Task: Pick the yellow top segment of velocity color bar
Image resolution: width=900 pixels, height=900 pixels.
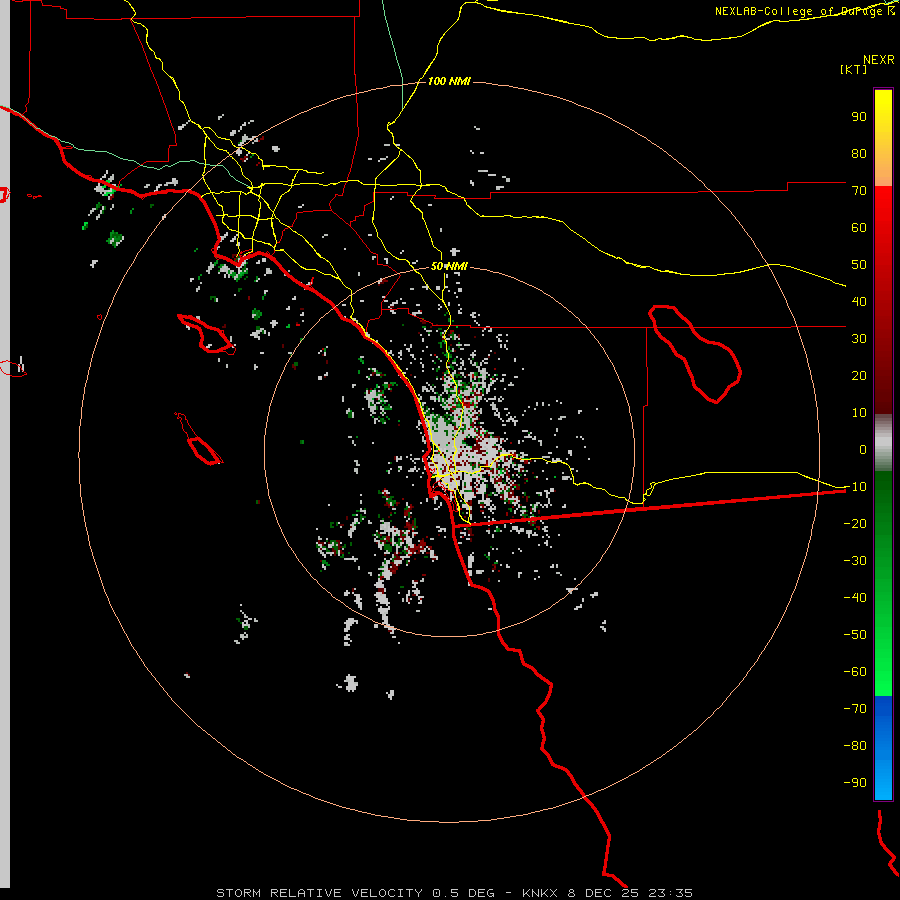Action: coord(883,138)
